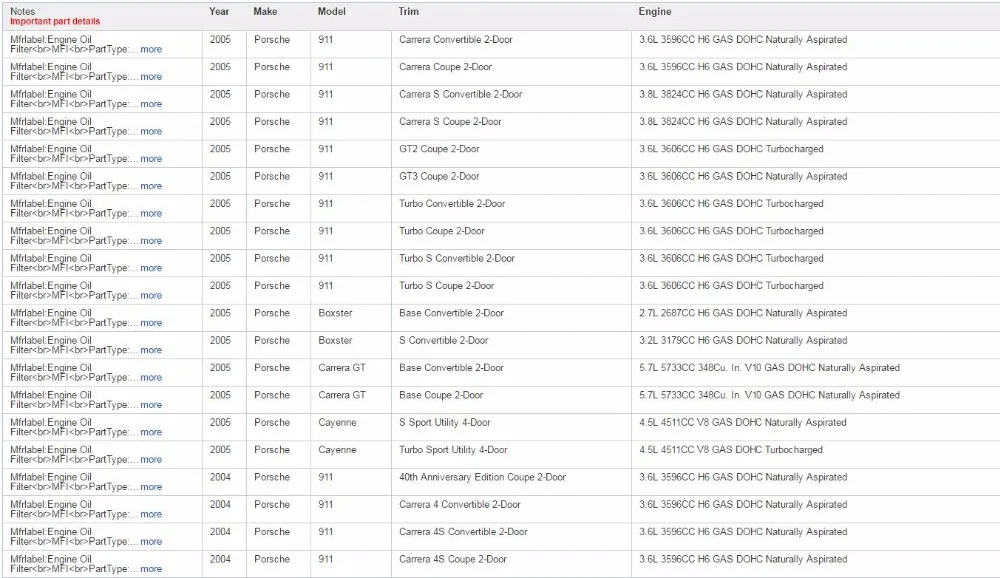
Task: Select 'S Convertible 2-Door' Boxster trim cell
Action: click(x=444, y=341)
